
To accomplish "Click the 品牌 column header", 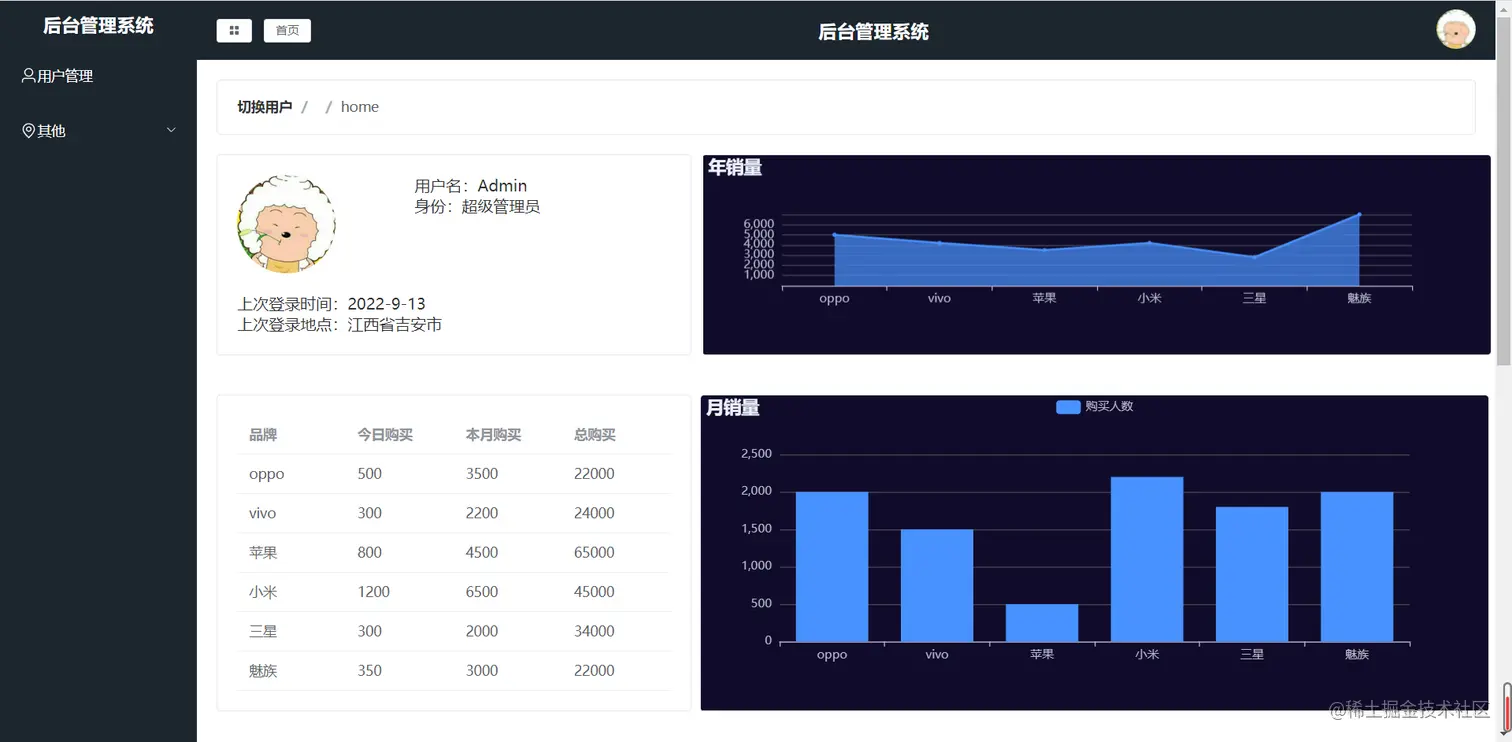I will coord(263,435).
